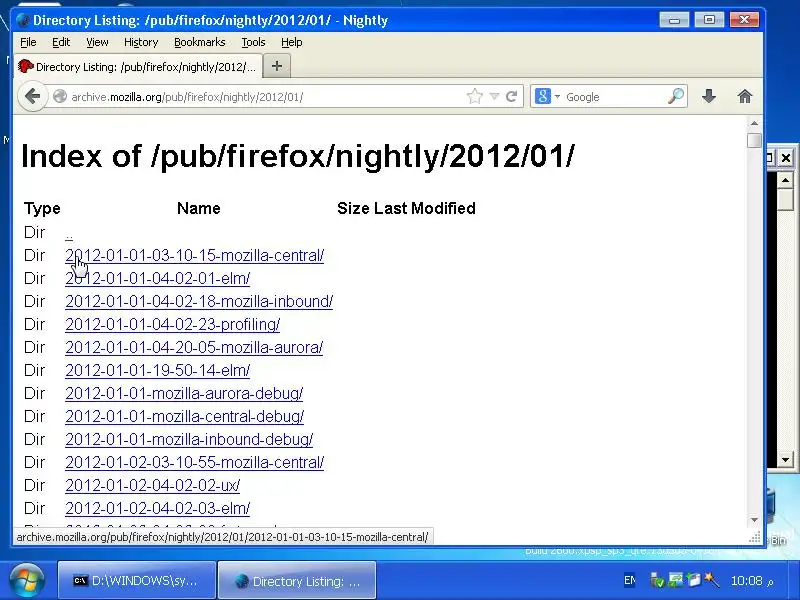Click the wand tray icon beside the clock
800x600 pixels.
712,580
